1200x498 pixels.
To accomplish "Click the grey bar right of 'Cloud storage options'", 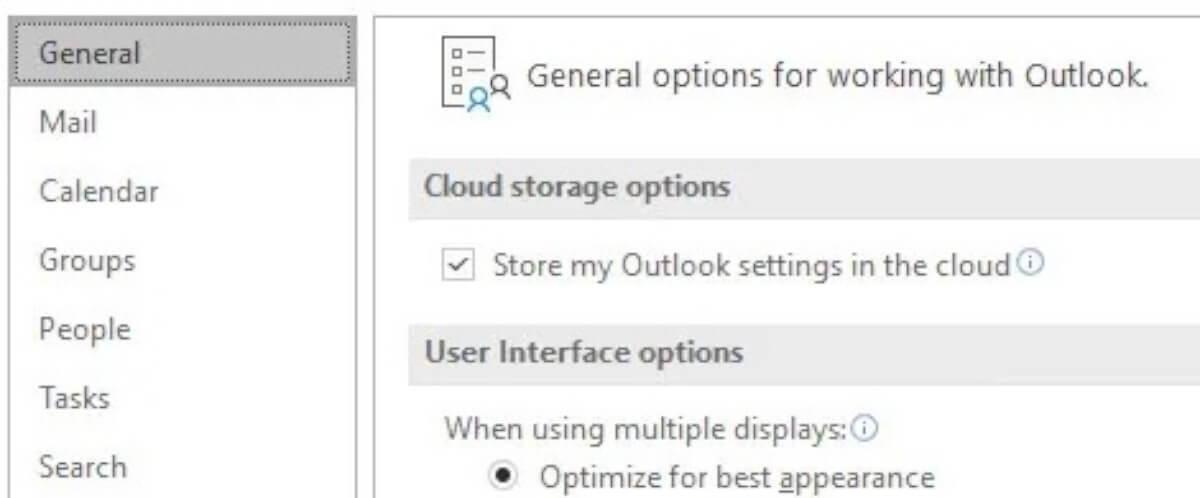I will point(965,187).
